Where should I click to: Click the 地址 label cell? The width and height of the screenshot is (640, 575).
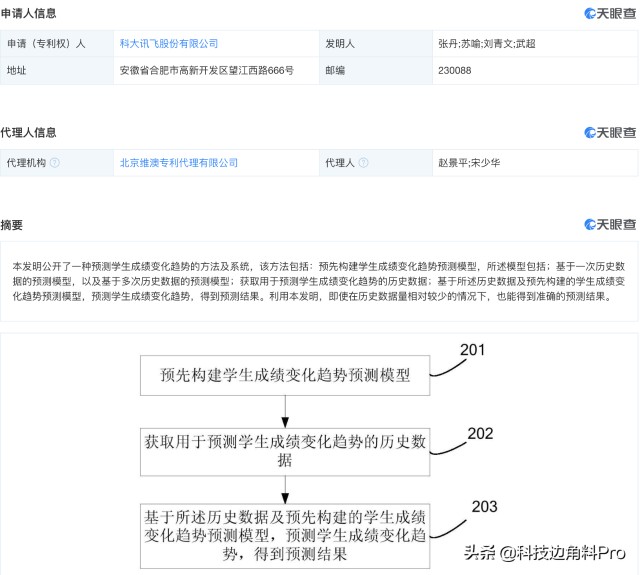[x=57, y=71]
